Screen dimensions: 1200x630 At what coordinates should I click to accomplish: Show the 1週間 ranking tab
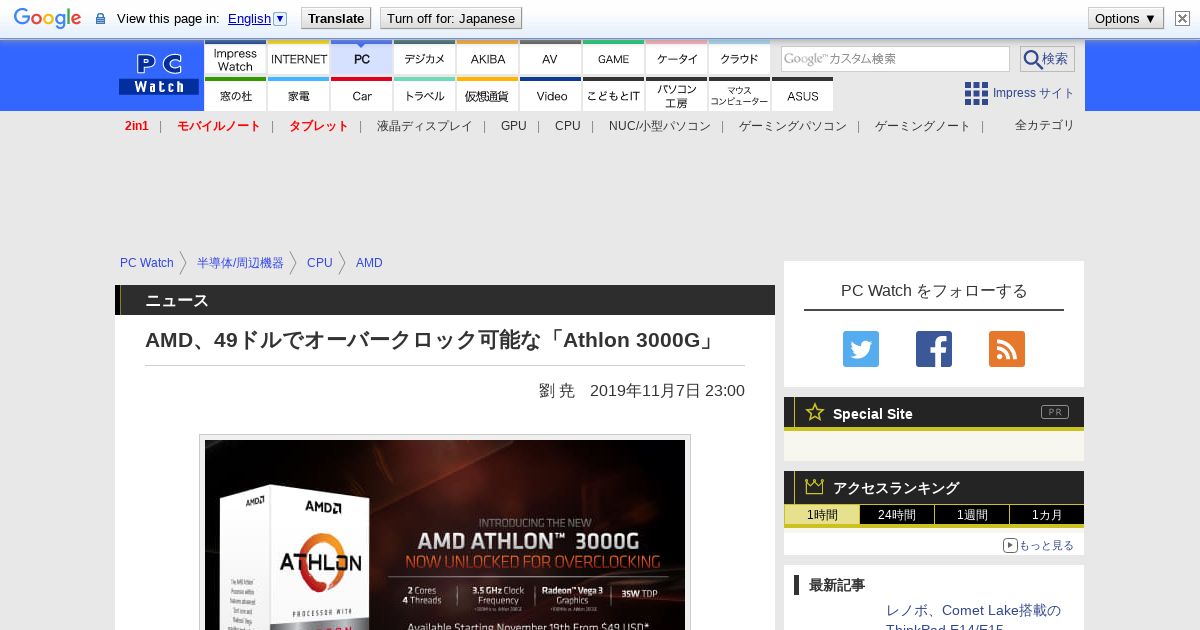tap(972, 515)
